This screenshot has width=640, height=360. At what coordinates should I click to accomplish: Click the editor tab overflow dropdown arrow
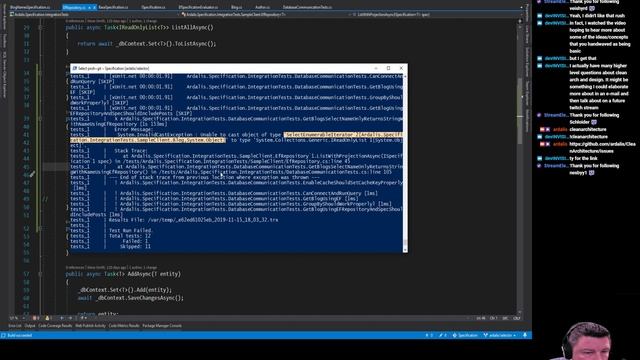tap(521, 7)
